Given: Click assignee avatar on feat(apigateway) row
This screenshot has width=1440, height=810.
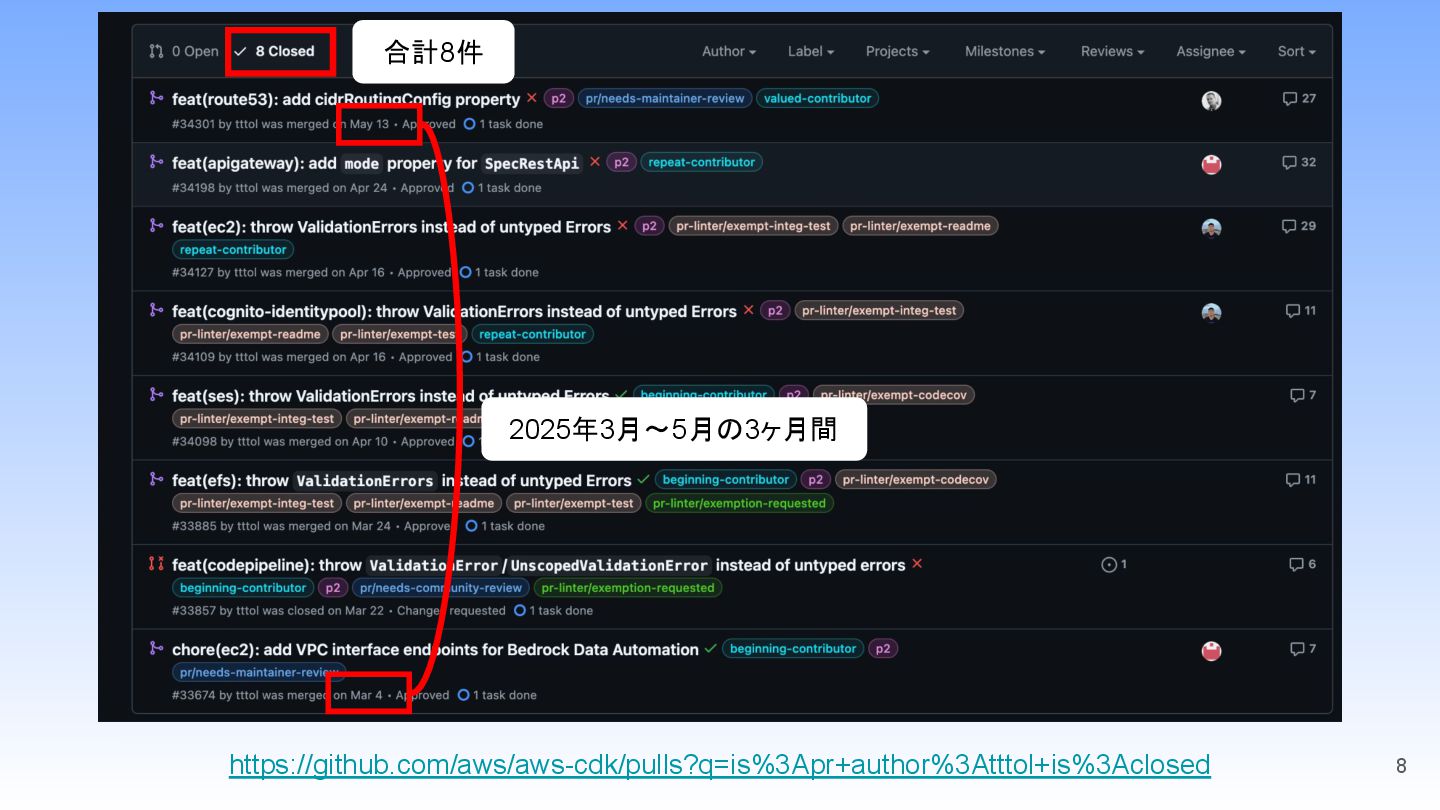Looking at the screenshot, I should pos(1211,164).
